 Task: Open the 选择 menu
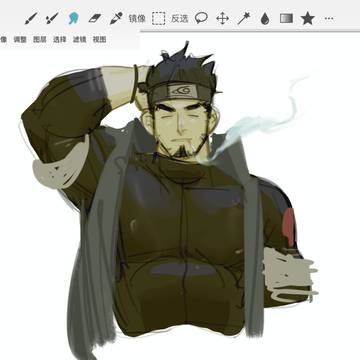[x=59, y=39]
